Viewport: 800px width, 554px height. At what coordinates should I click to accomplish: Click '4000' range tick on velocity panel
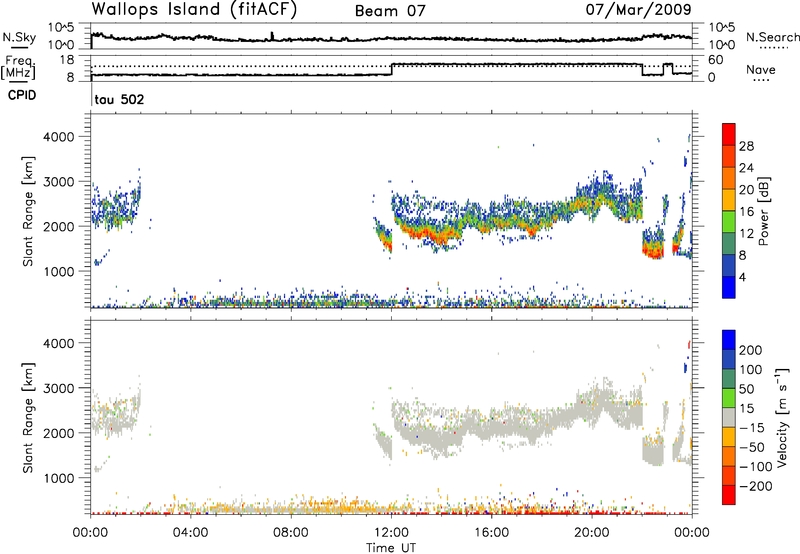(x=59, y=343)
